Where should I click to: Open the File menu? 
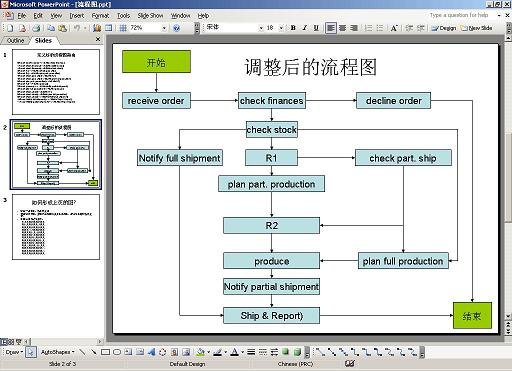click(22, 16)
